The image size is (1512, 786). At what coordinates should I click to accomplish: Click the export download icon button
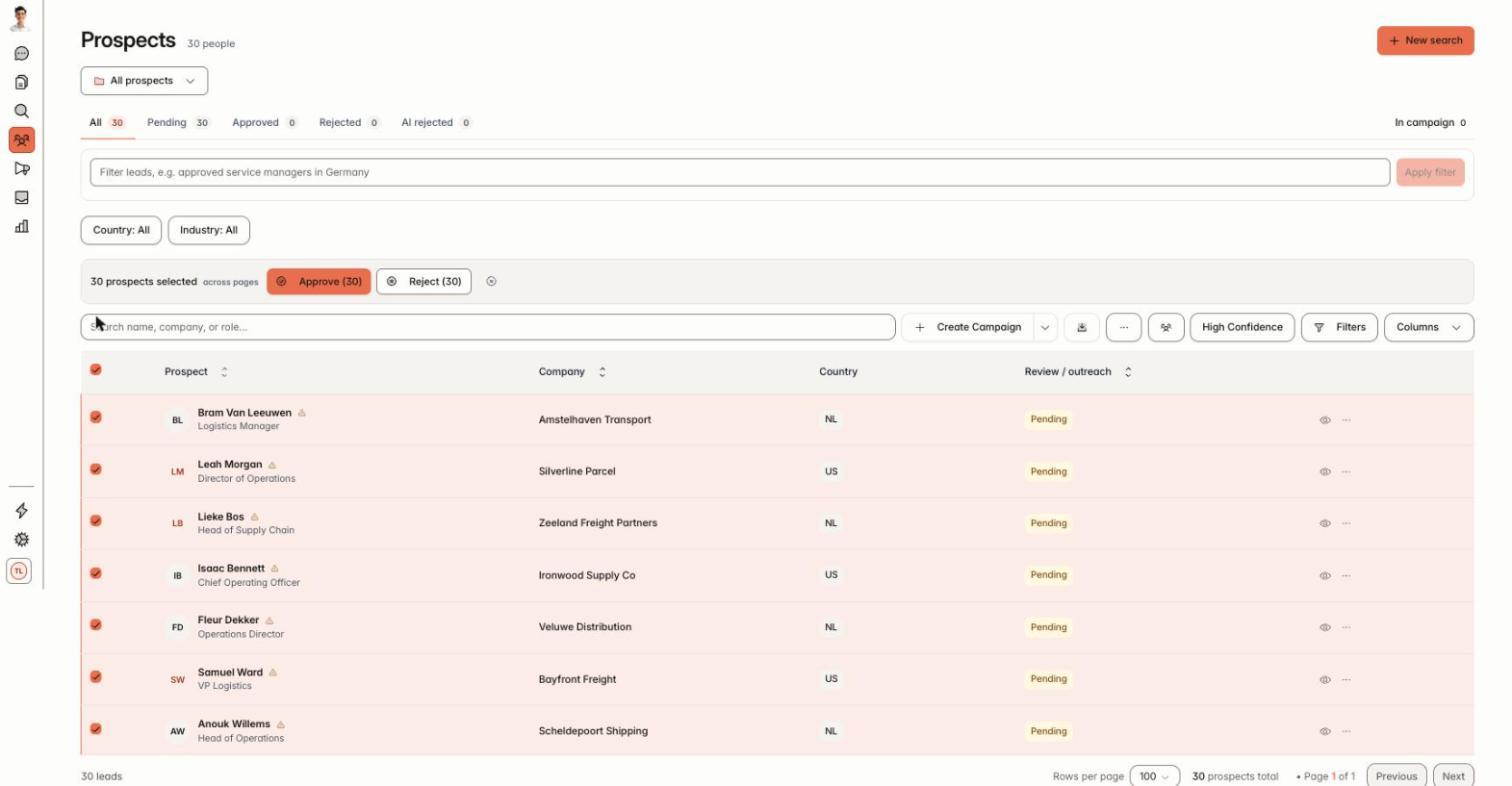coord(1082,327)
